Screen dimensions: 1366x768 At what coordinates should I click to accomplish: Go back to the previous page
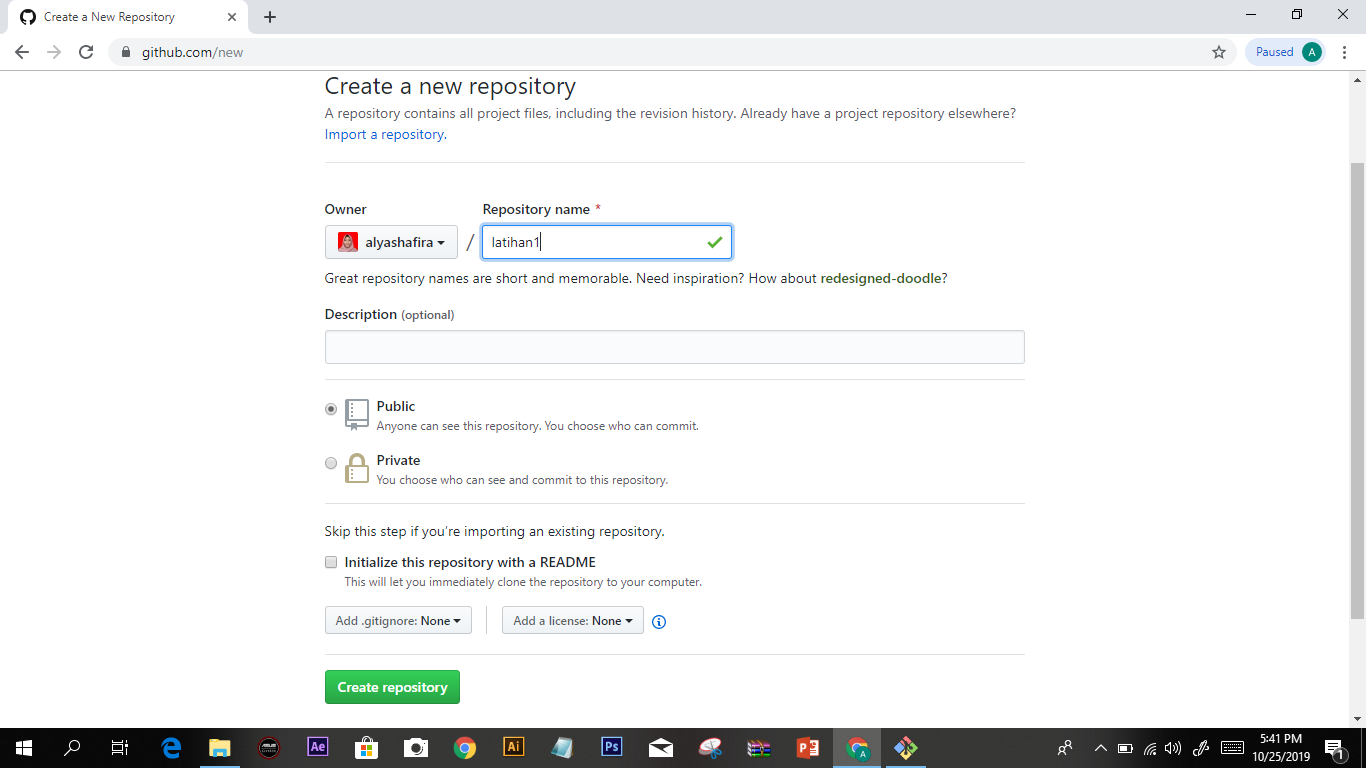[22, 52]
